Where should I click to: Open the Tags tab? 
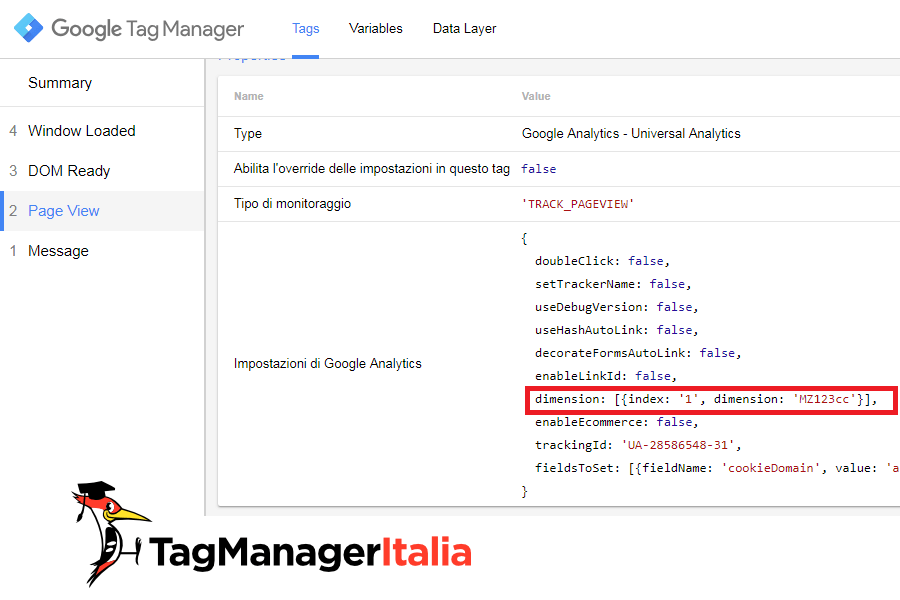[305, 29]
